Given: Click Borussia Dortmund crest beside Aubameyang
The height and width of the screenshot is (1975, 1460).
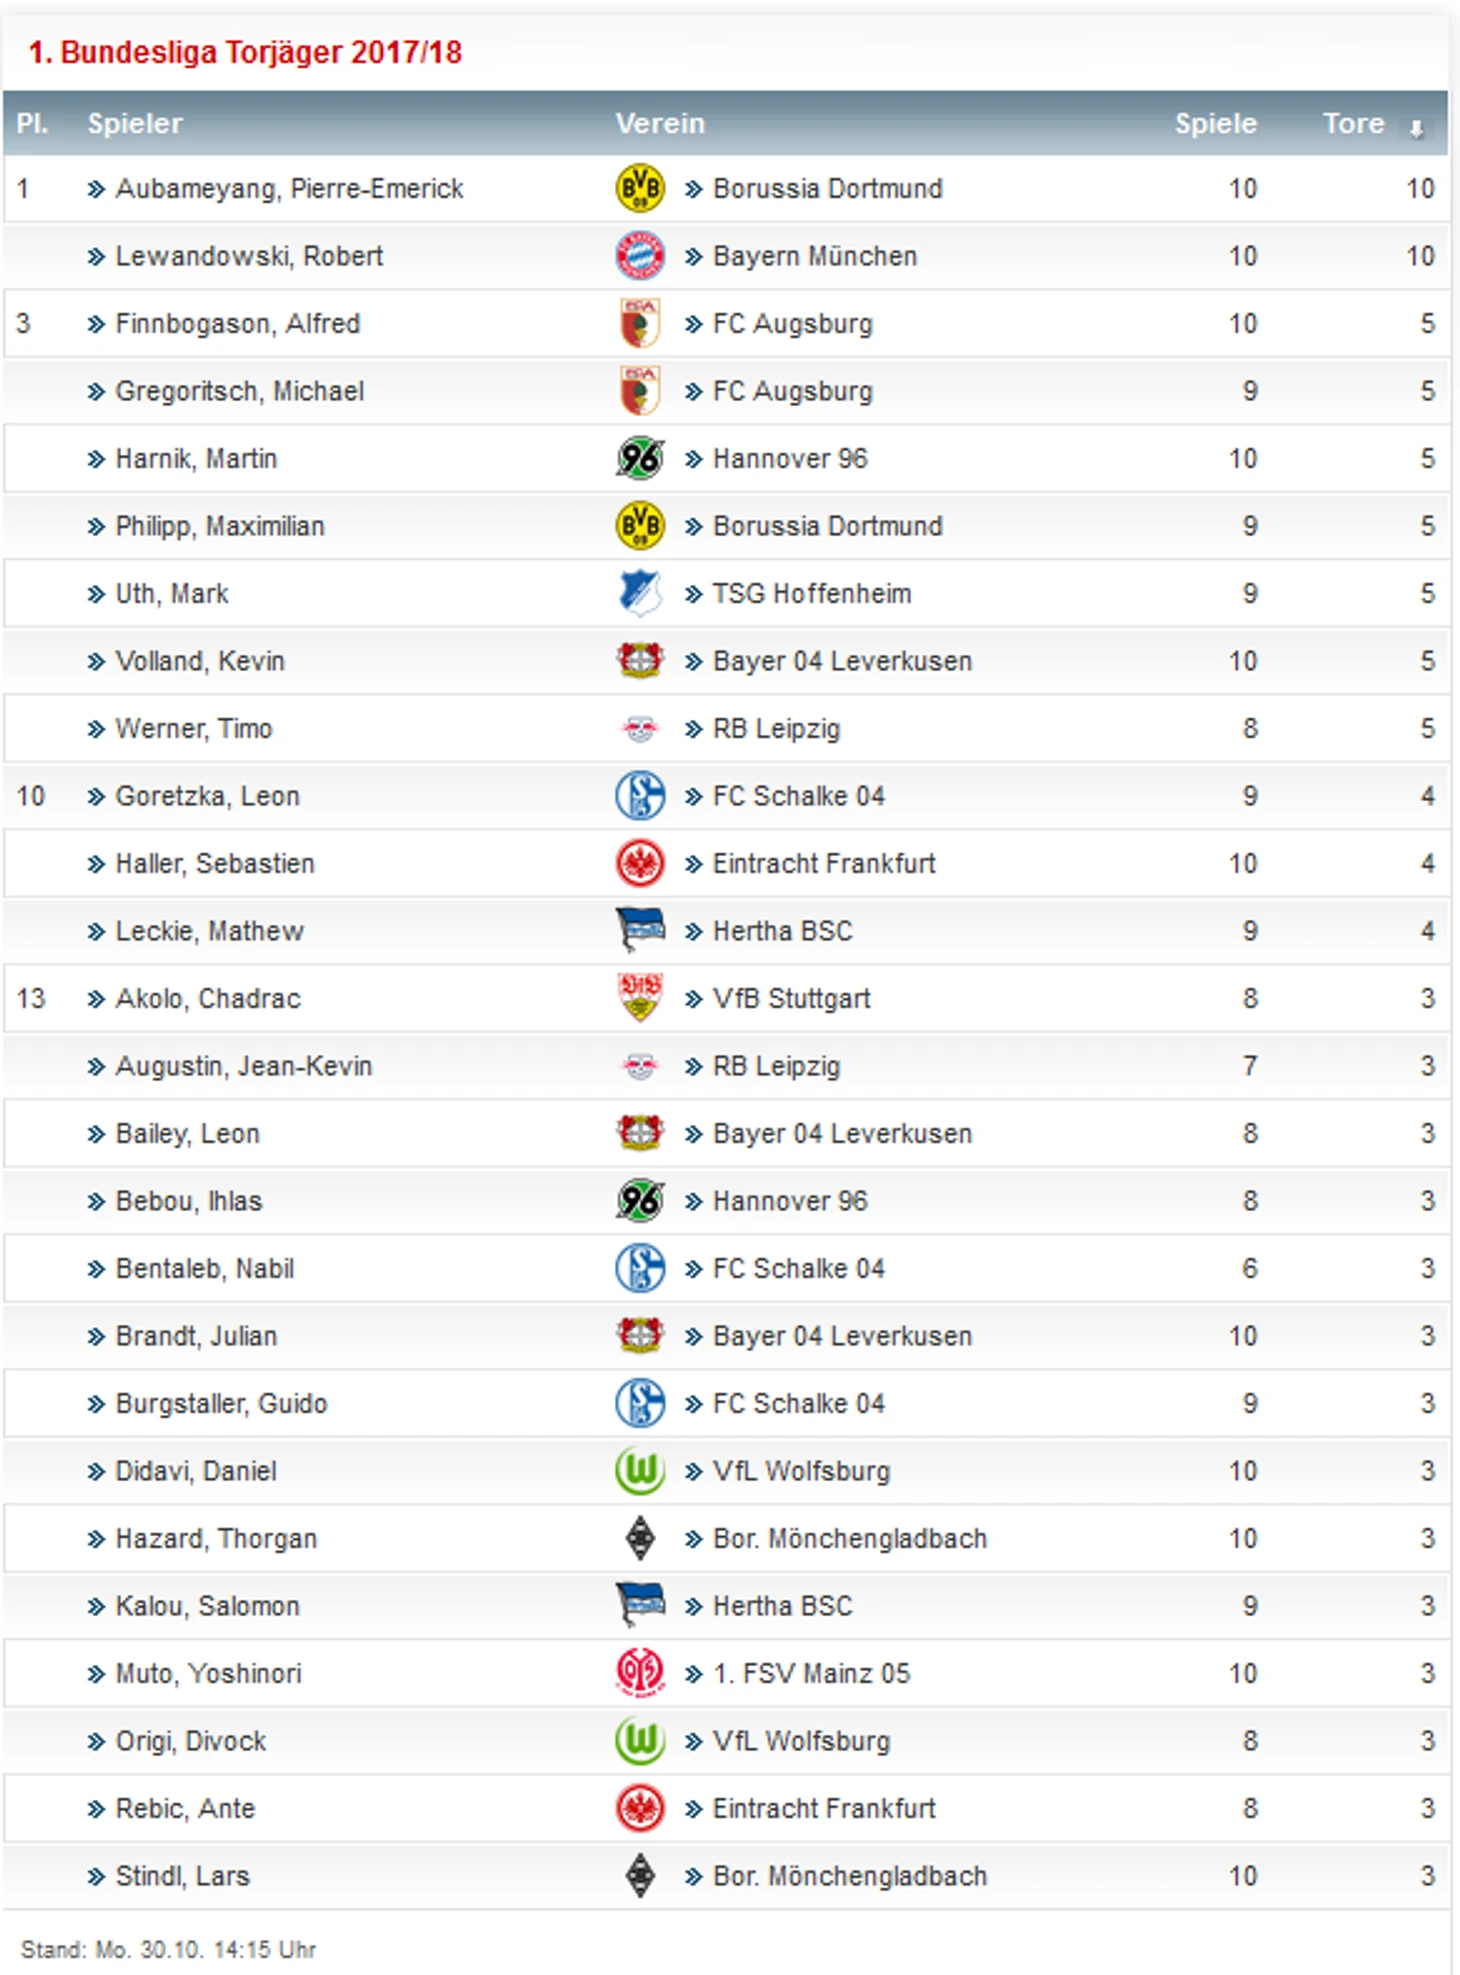Looking at the screenshot, I should [x=640, y=188].
